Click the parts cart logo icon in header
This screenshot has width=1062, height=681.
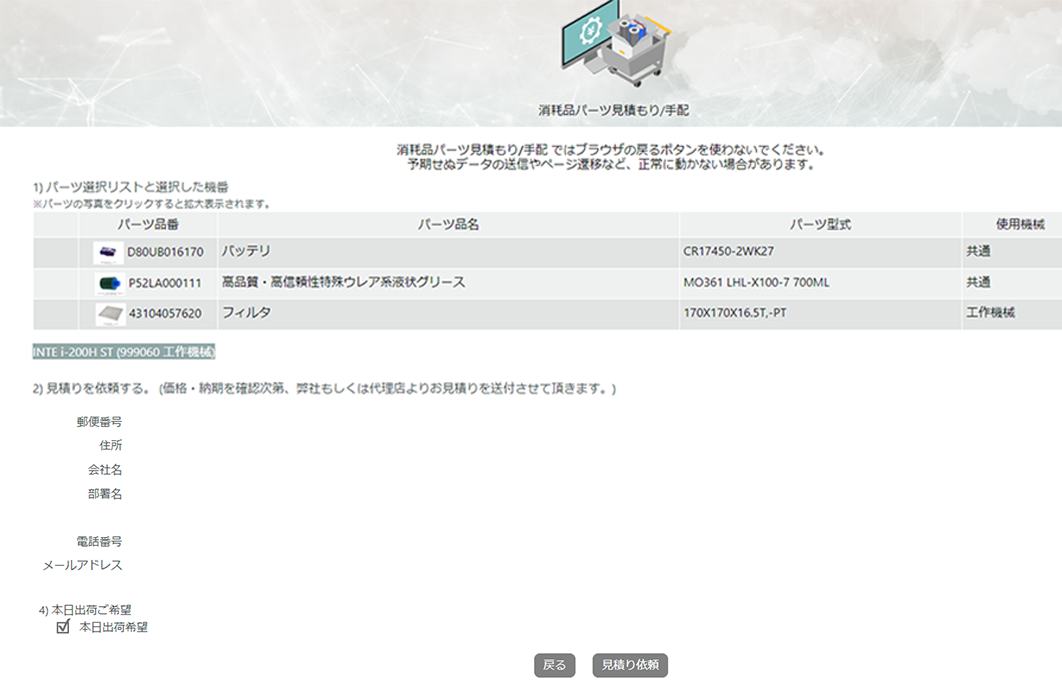point(613,45)
